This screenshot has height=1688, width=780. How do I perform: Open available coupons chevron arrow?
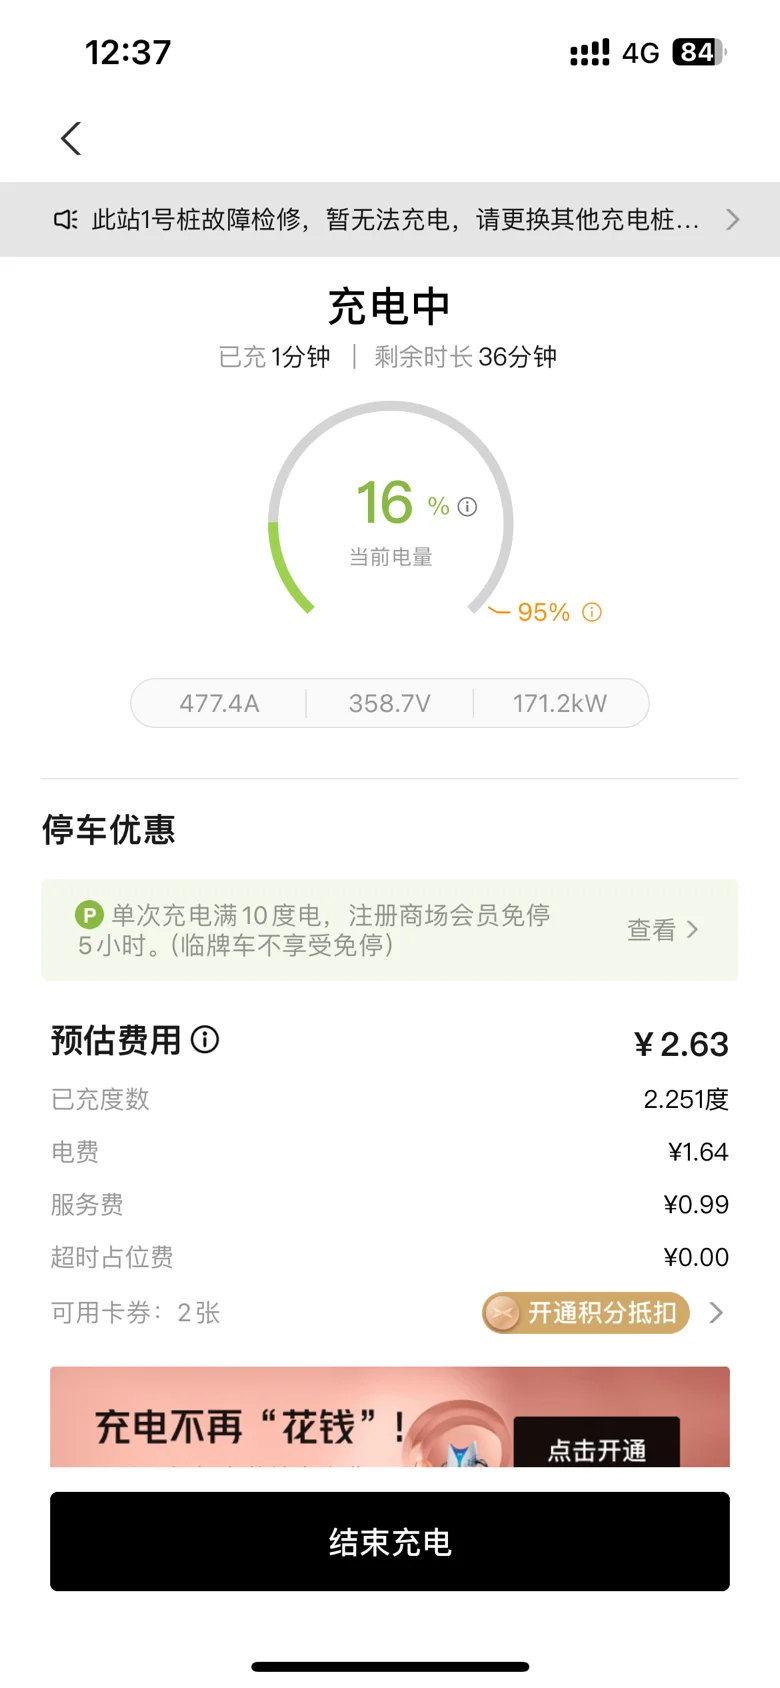tap(716, 1313)
